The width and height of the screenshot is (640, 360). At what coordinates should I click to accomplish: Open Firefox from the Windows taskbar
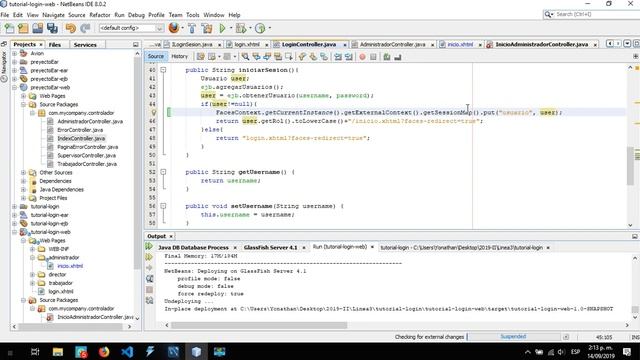[x=104, y=351]
